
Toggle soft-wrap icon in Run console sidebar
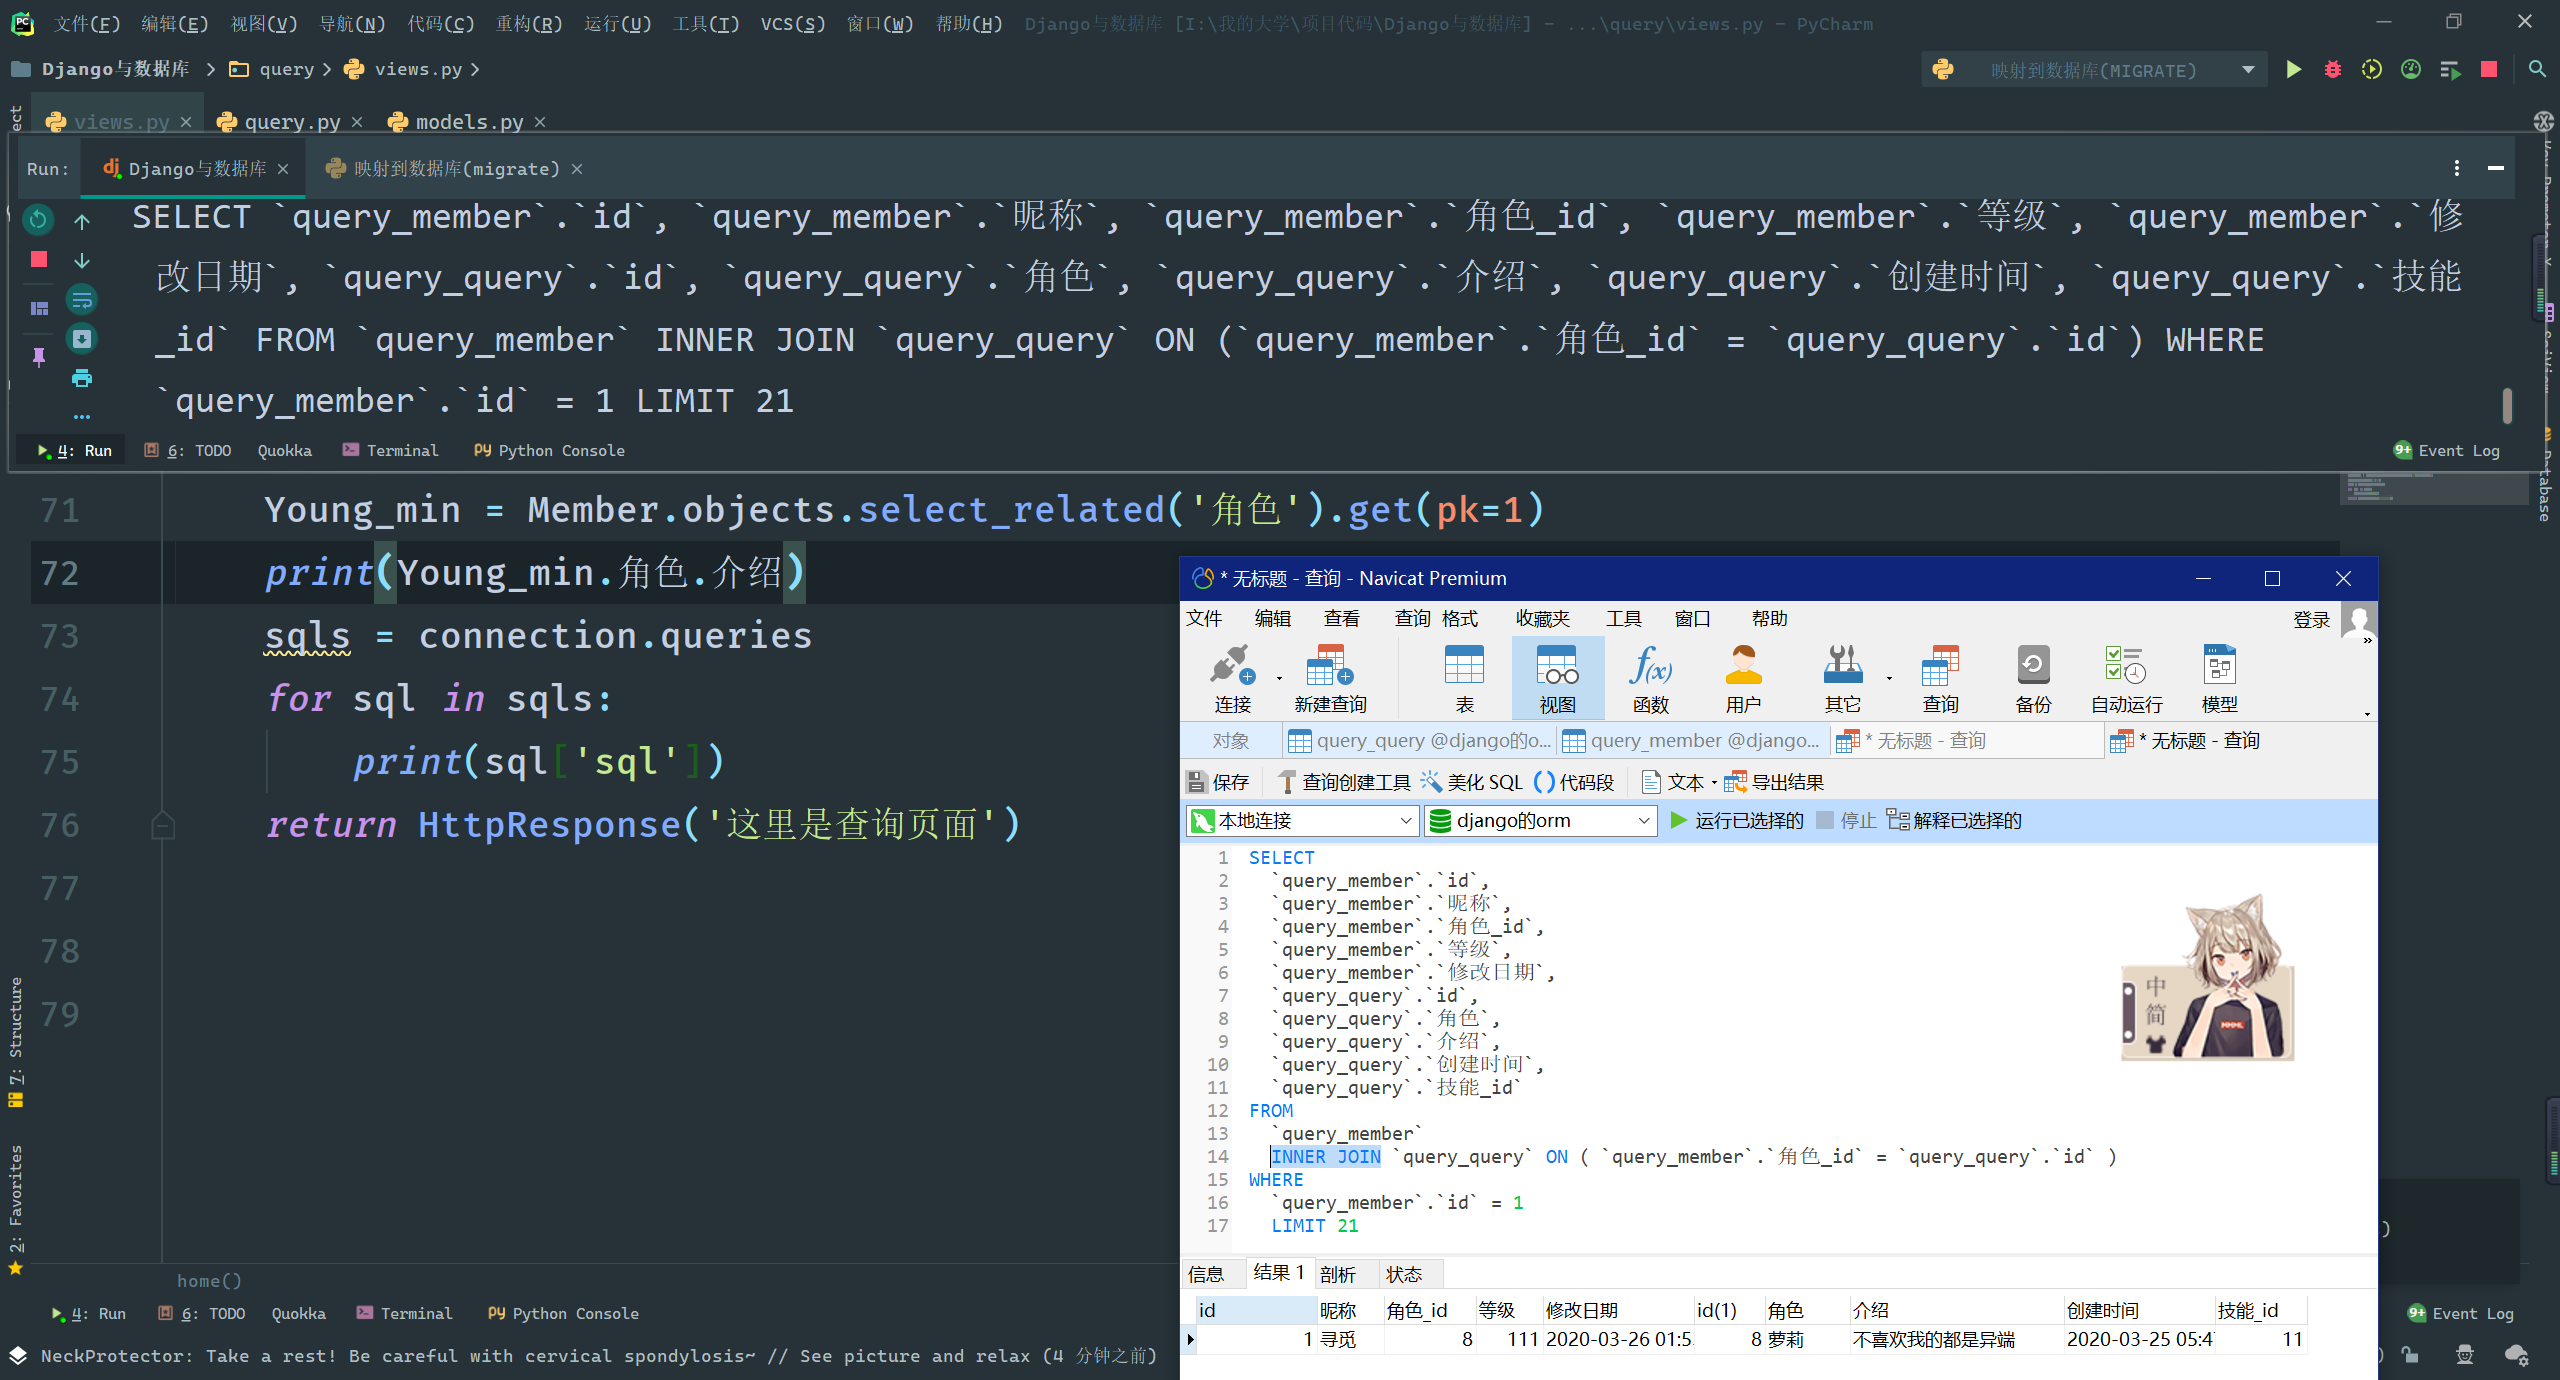(82, 299)
